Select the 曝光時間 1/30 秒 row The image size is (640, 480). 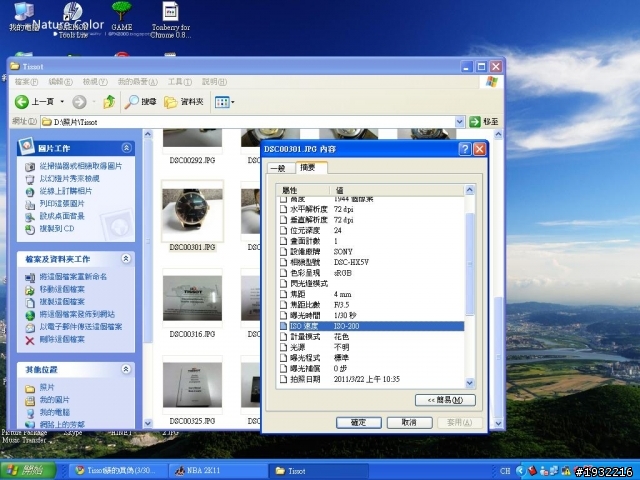371,316
